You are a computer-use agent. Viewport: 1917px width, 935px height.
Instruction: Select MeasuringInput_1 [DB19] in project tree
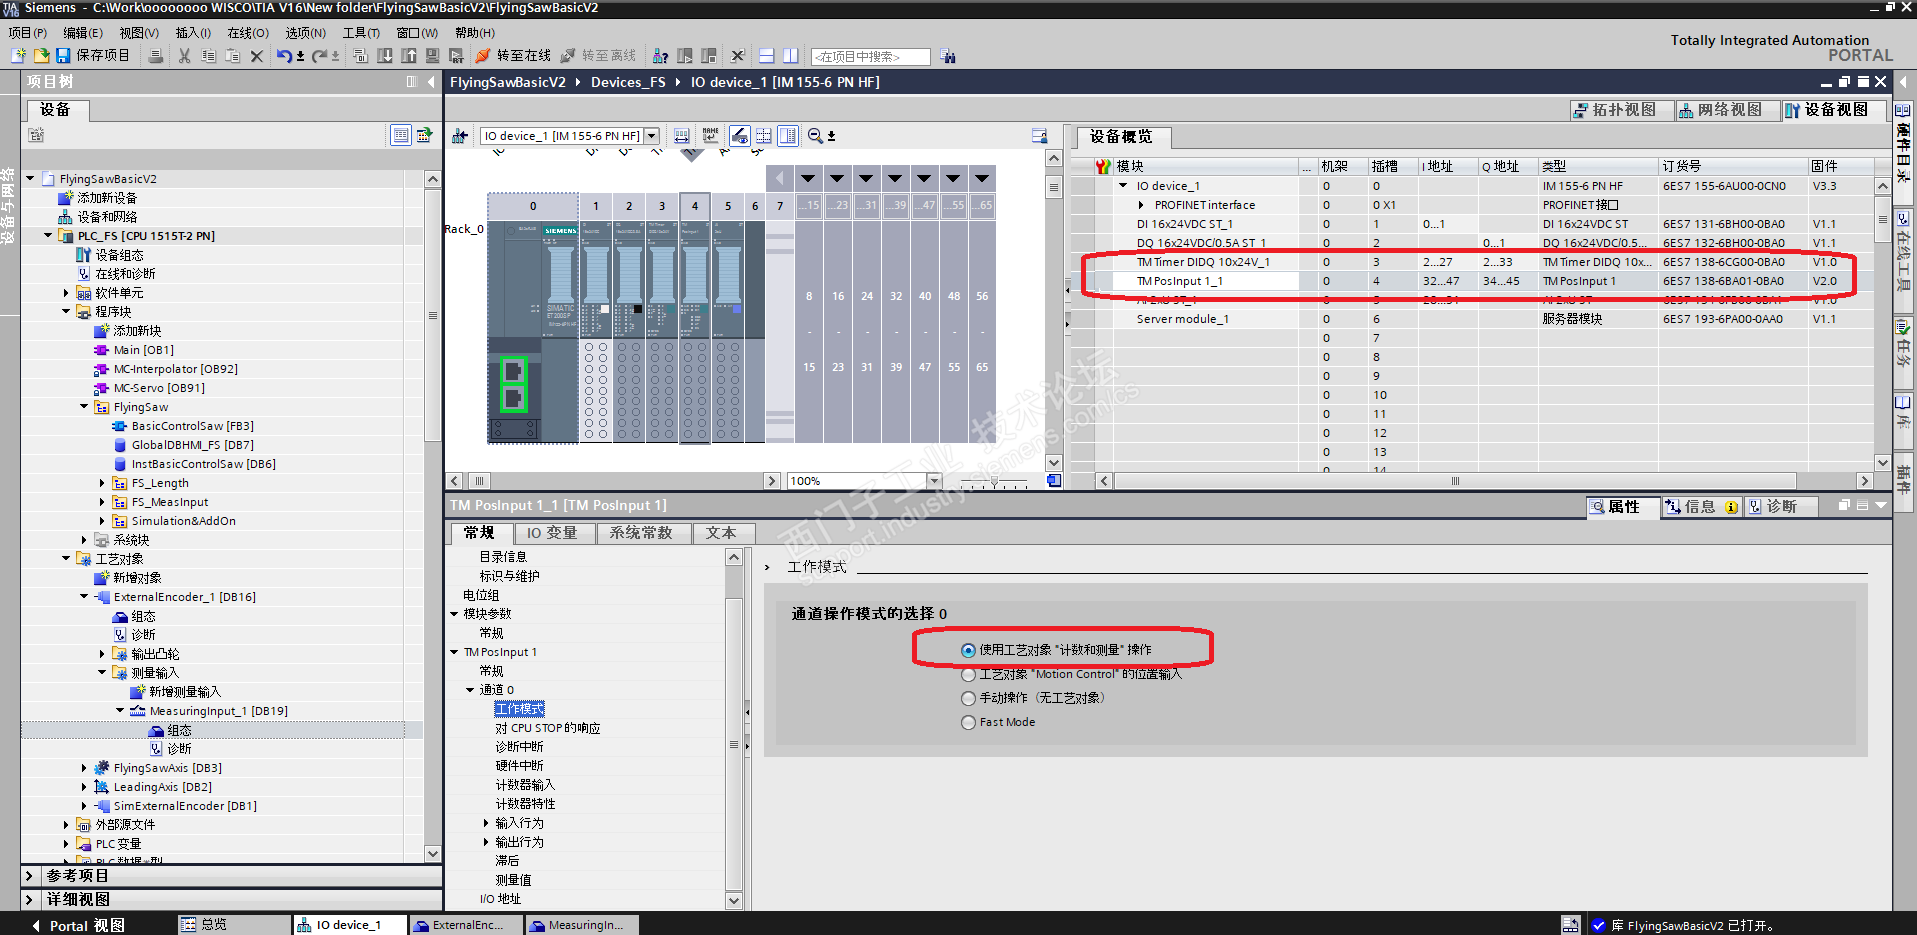point(218,711)
